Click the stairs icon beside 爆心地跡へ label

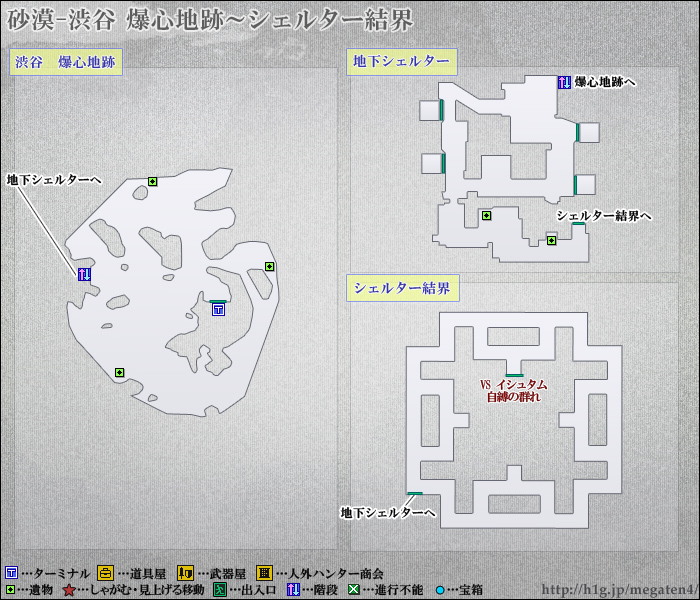pos(564,82)
